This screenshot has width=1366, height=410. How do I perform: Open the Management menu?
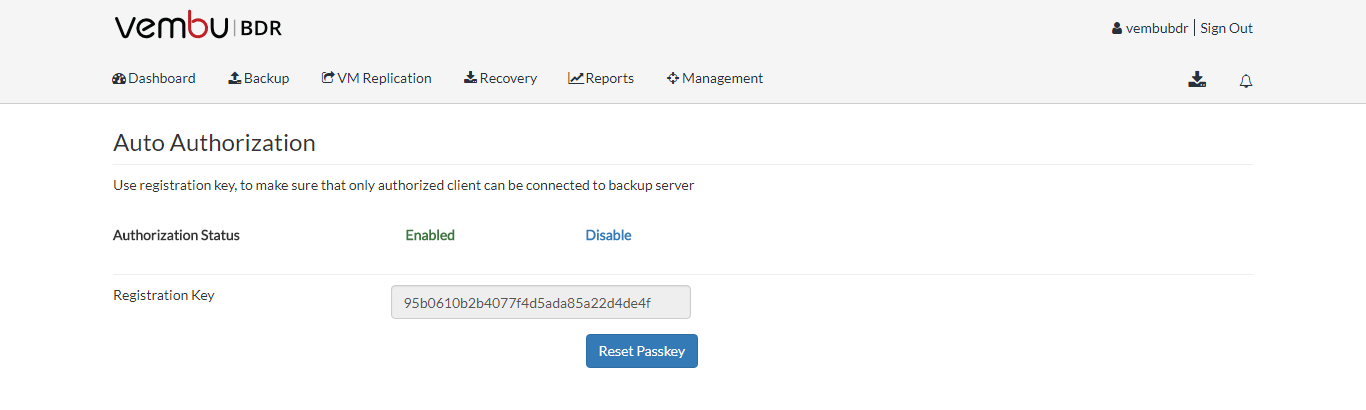[715, 78]
